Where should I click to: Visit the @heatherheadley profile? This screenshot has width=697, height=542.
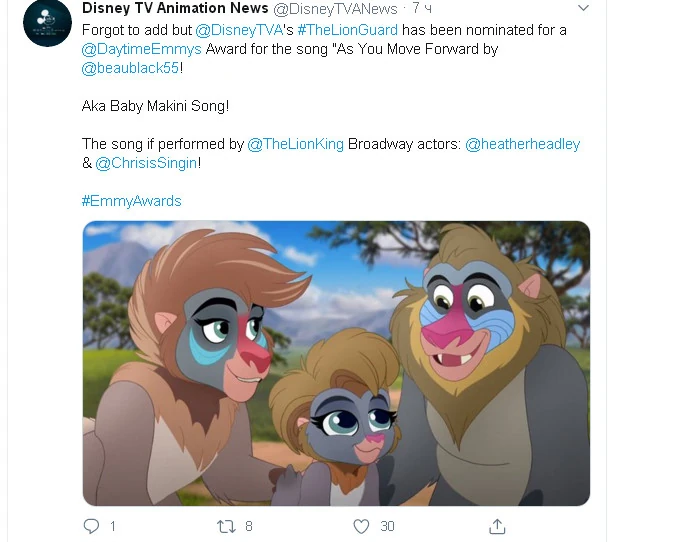[522, 144]
